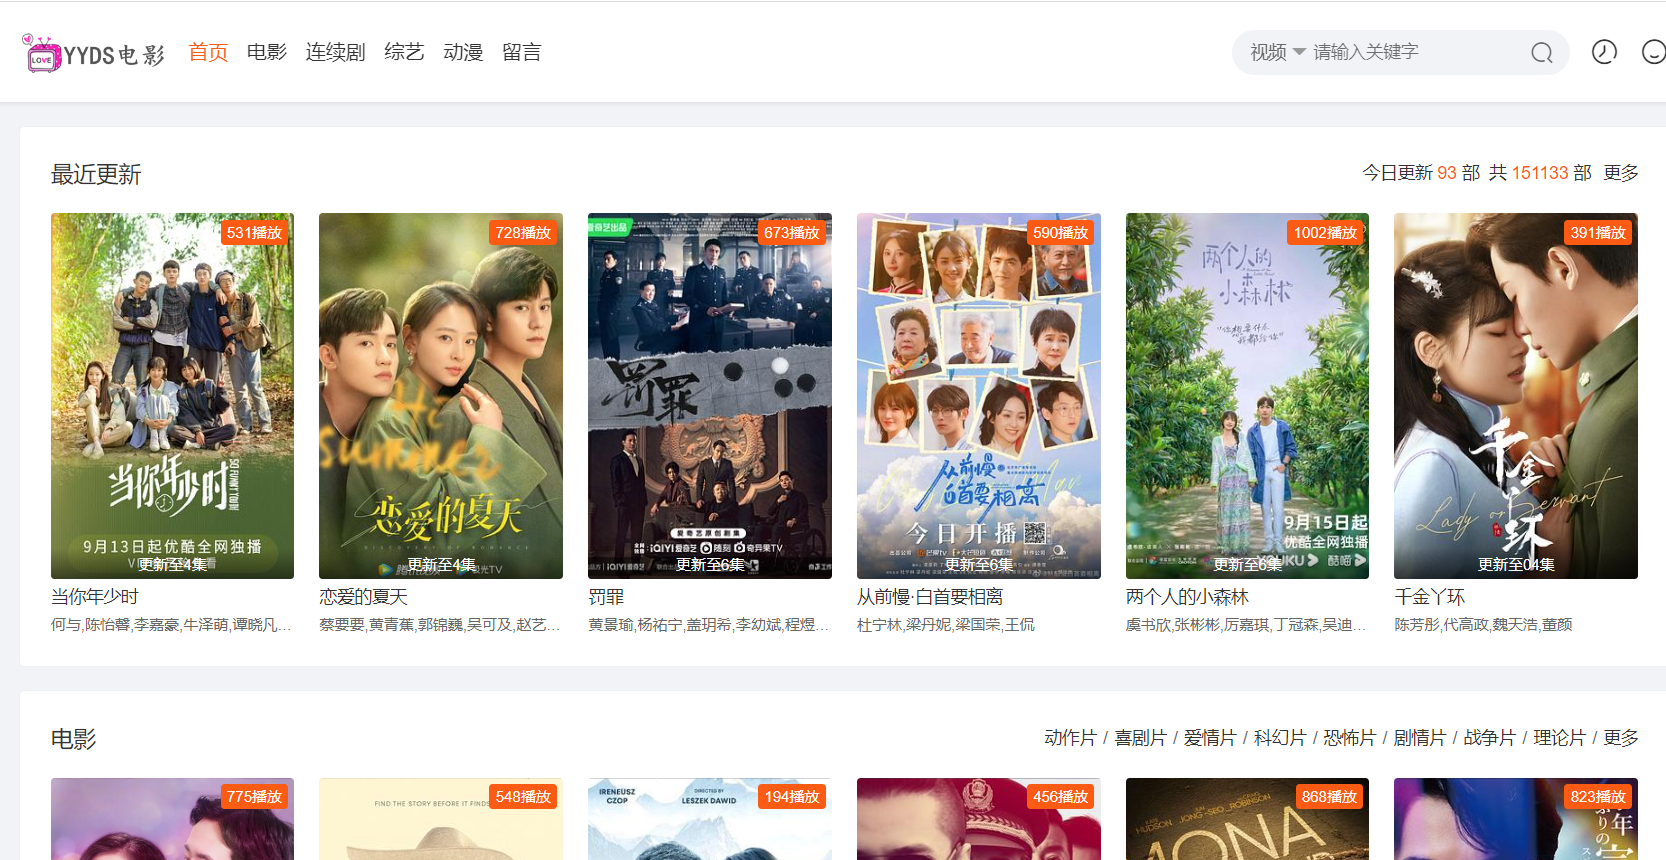Click the 当你年少时 title text

[95, 597]
